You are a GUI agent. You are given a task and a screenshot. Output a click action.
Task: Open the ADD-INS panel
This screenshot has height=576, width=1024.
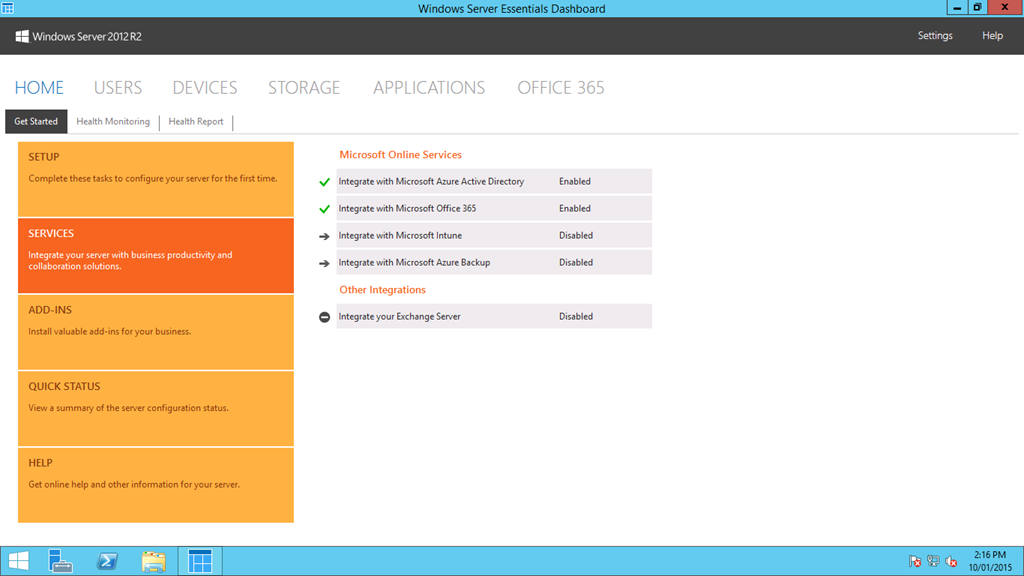[155, 332]
